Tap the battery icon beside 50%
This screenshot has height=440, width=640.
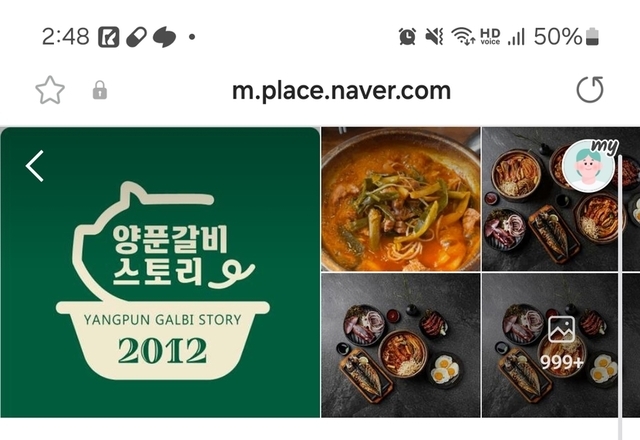pos(592,36)
